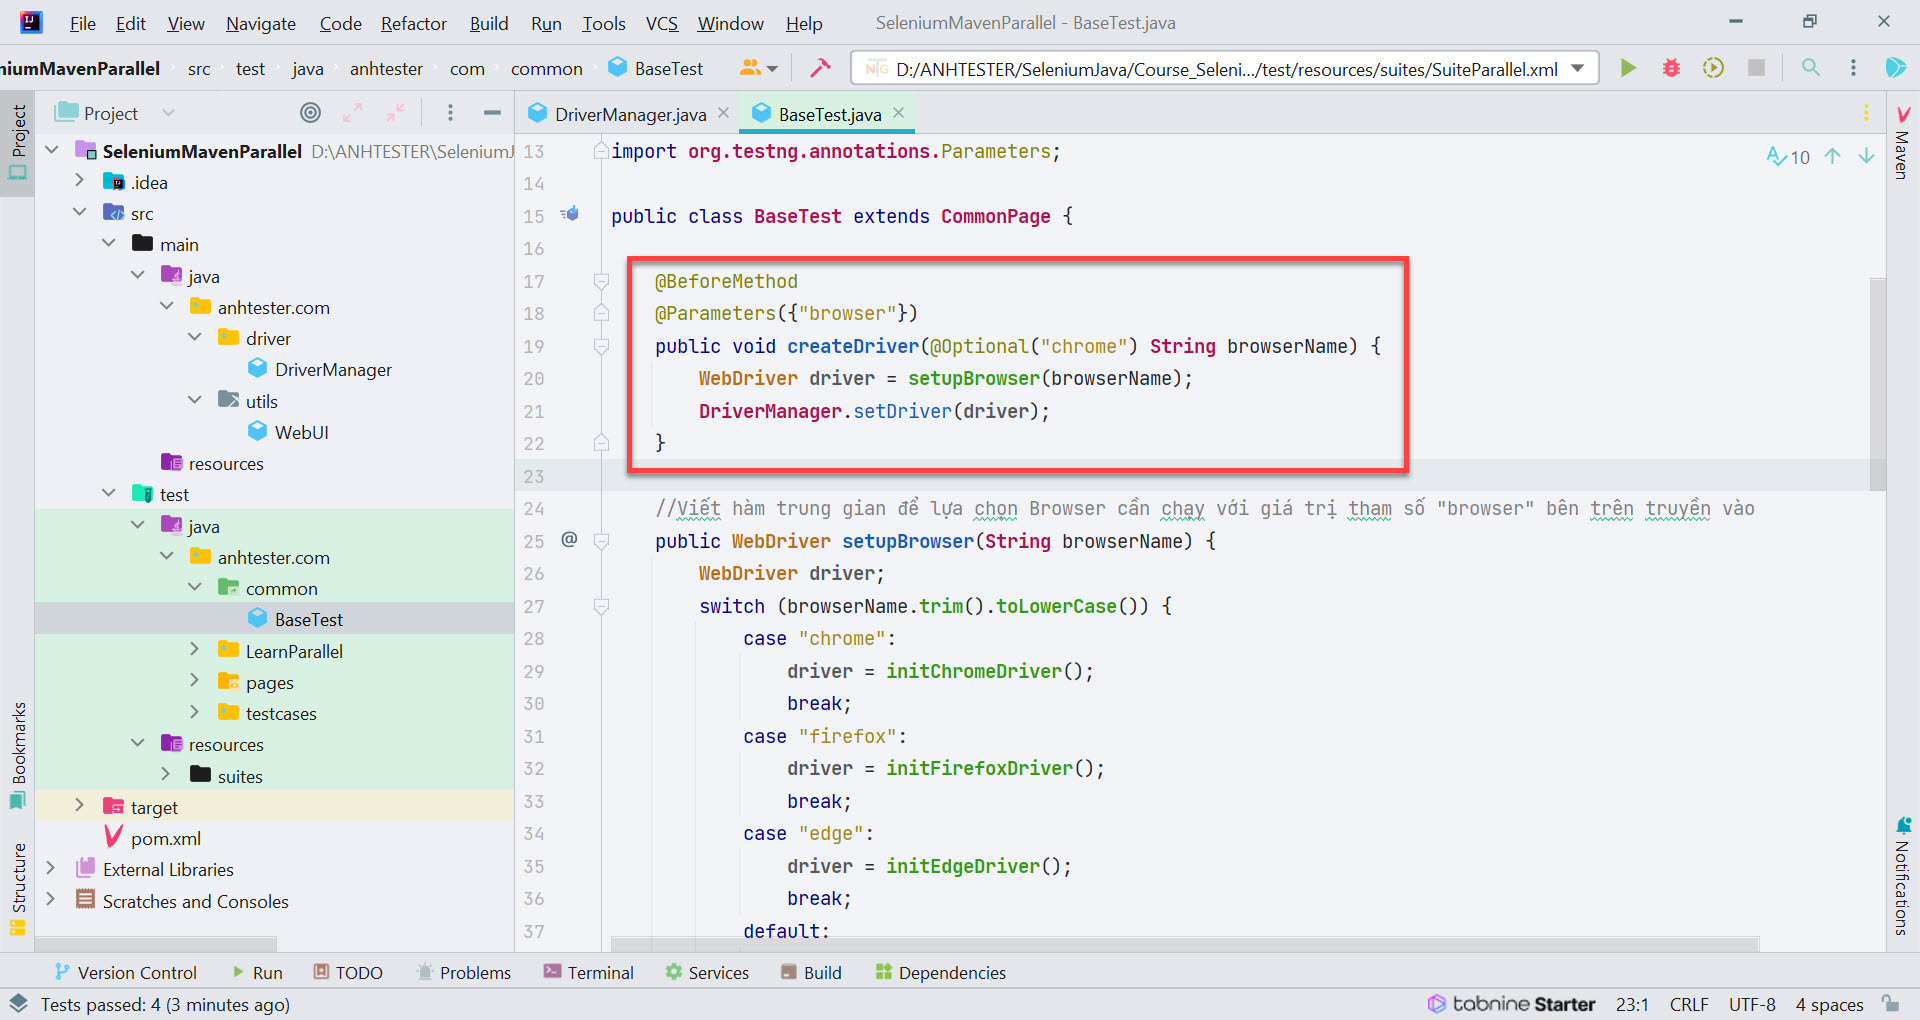The width and height of the screenshot is (1920, 1020).
Task: Open the File menu
Action: (x=83, y=23)
